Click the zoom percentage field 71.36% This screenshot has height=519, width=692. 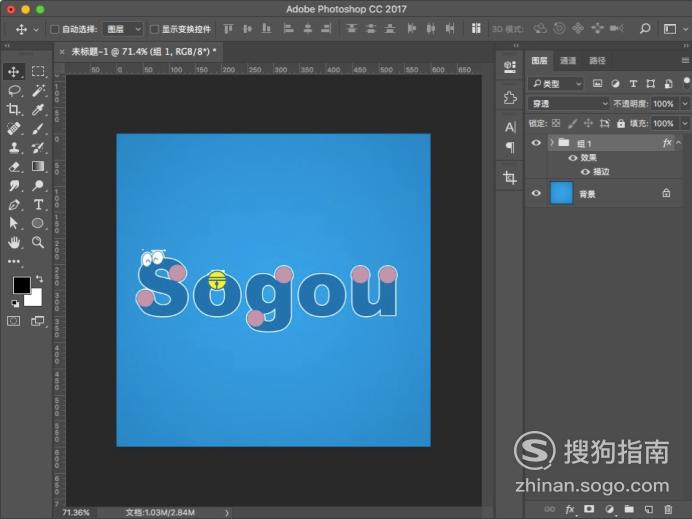click(76, 512)
